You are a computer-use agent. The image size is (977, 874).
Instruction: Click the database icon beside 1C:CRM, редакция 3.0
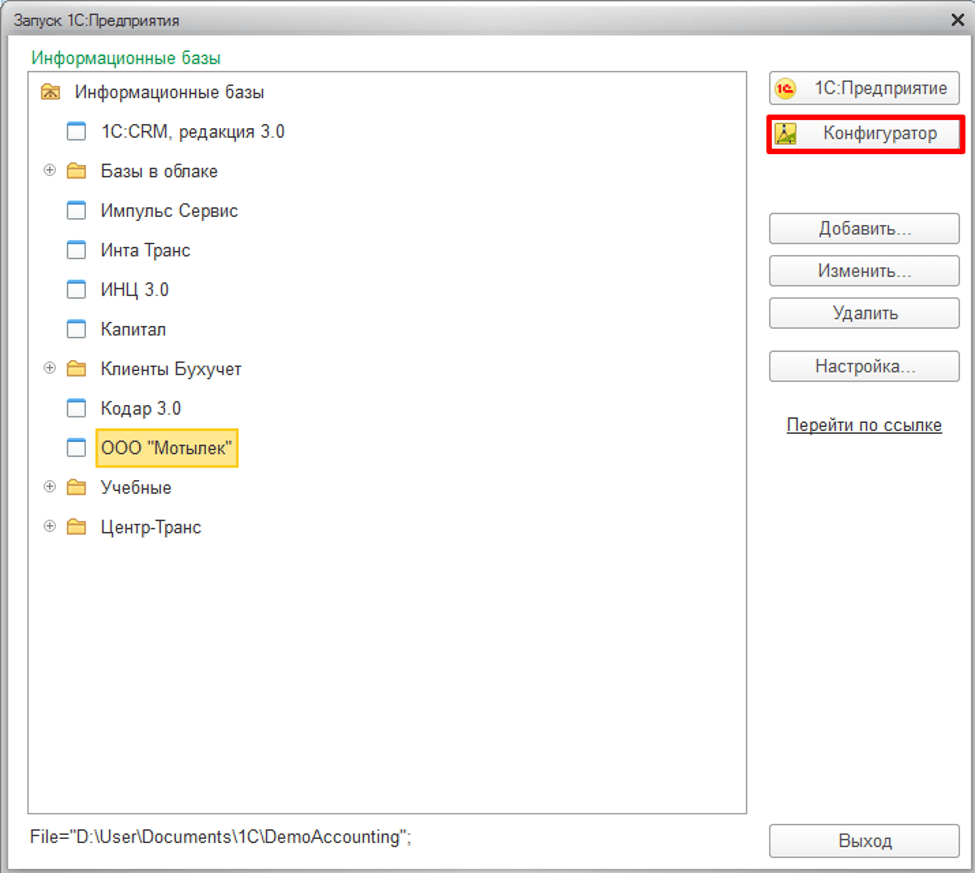coord(77,132)
